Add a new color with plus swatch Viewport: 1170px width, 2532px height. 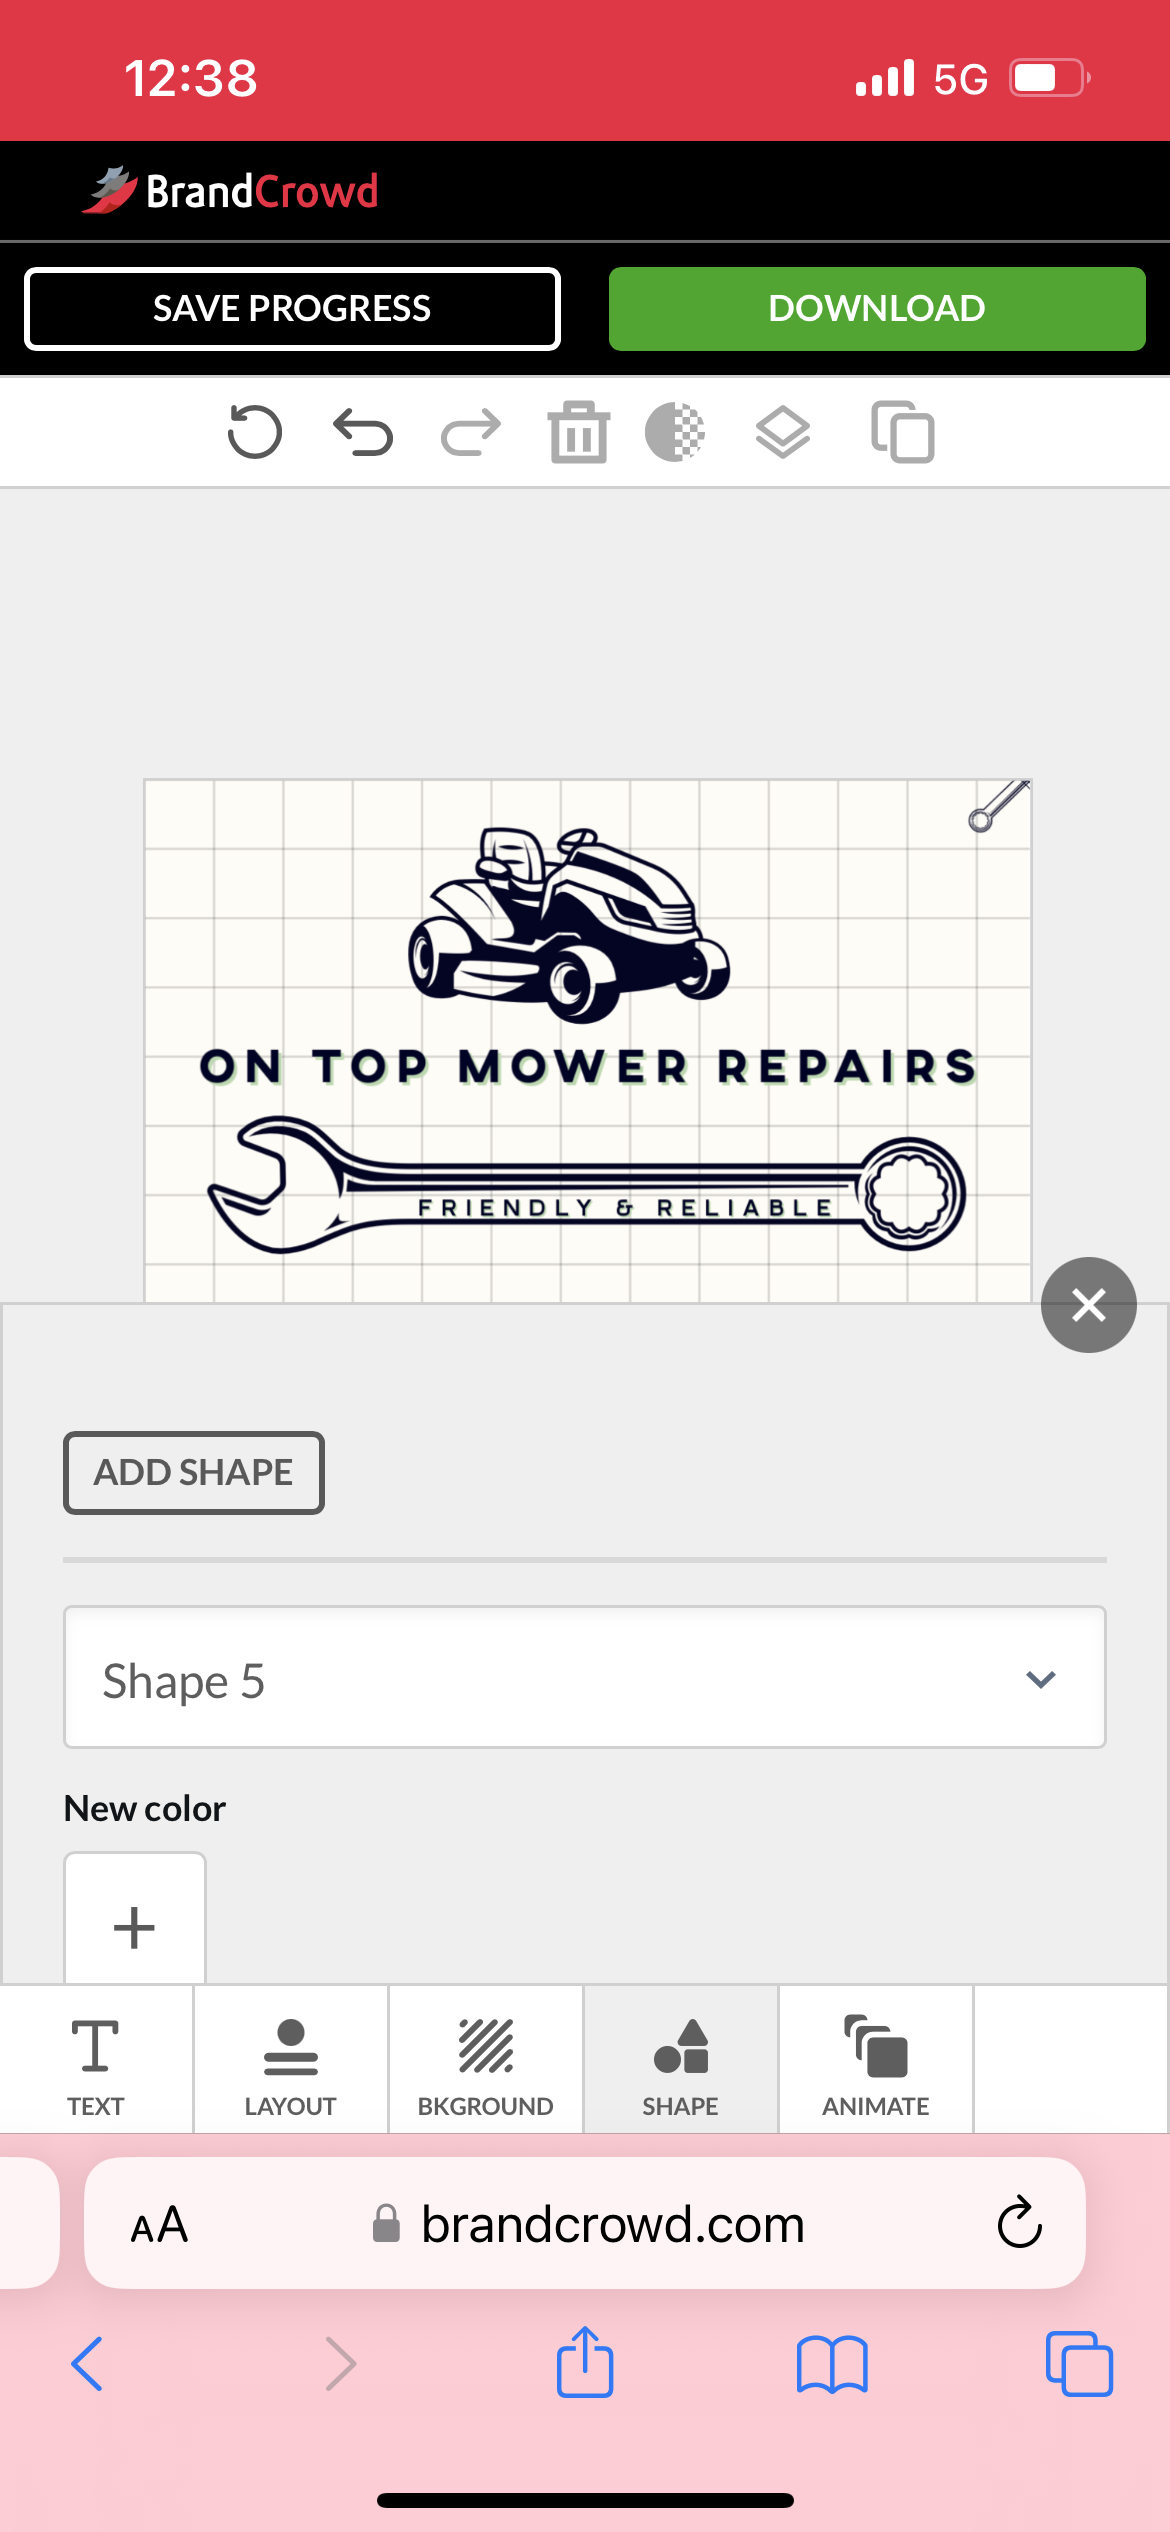(135, 1919)
